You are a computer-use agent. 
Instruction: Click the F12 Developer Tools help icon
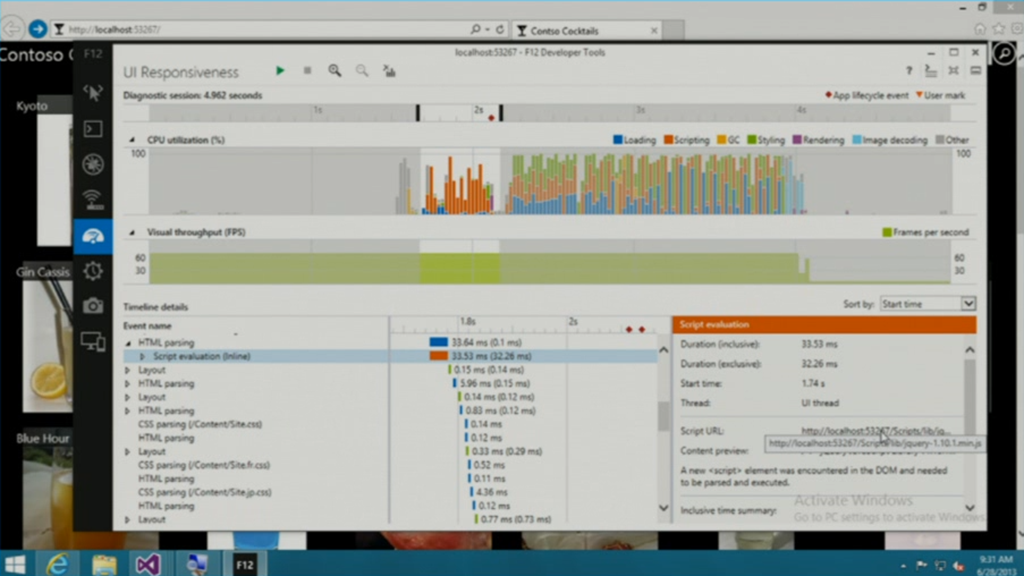(x=908, y=71)
